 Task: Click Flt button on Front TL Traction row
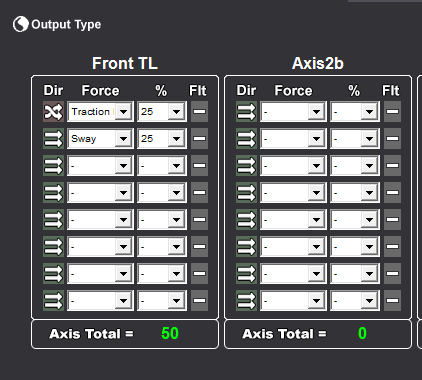[x=199, y=112]
